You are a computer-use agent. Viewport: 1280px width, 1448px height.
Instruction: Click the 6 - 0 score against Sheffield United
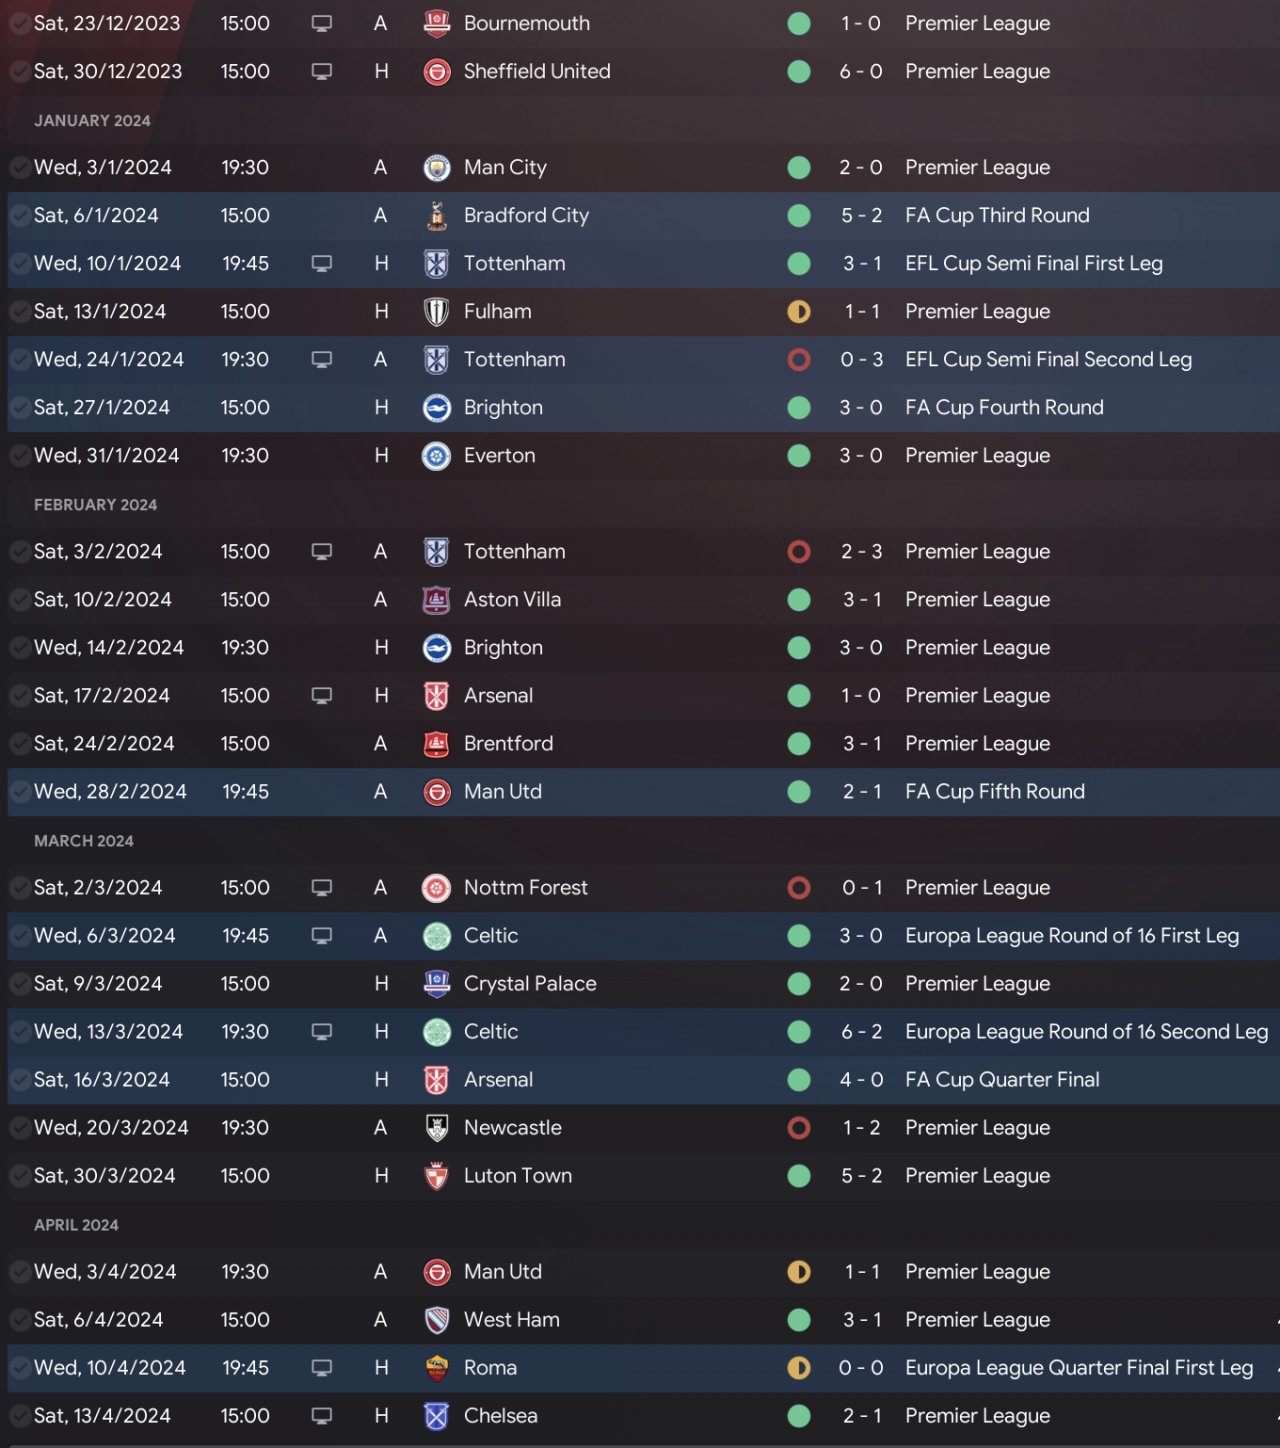(861, 71)
